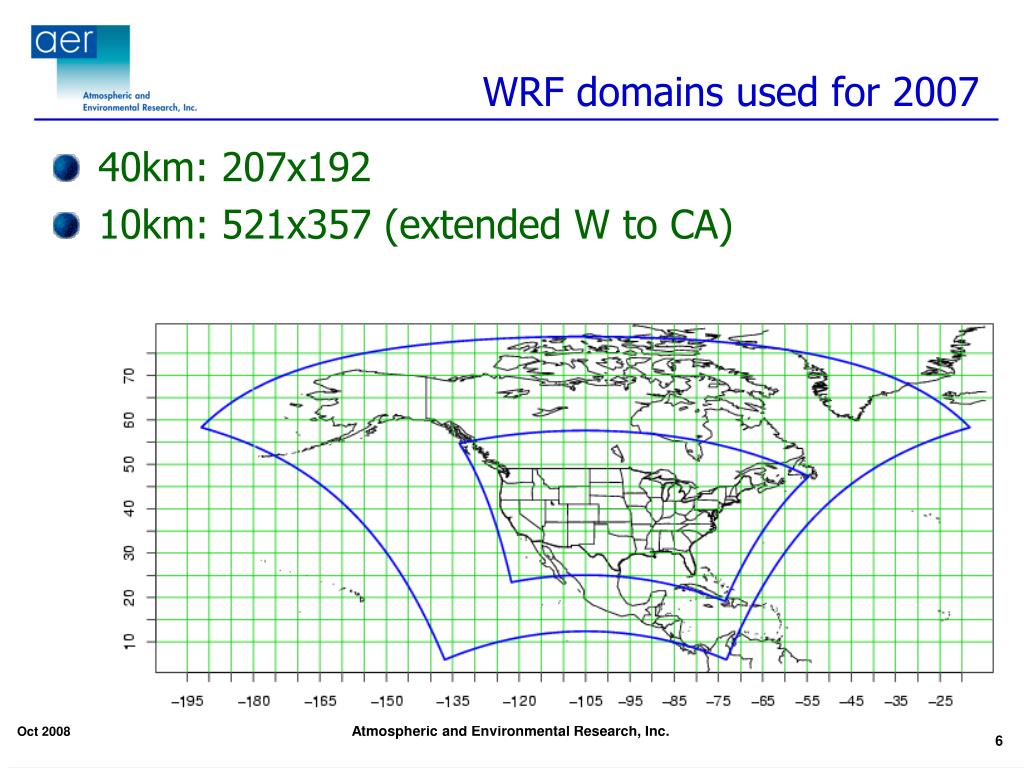Viewport: 1024px width, 768px height.
Task: Click the -150 longitude axis label
Action: pos(387,701)
